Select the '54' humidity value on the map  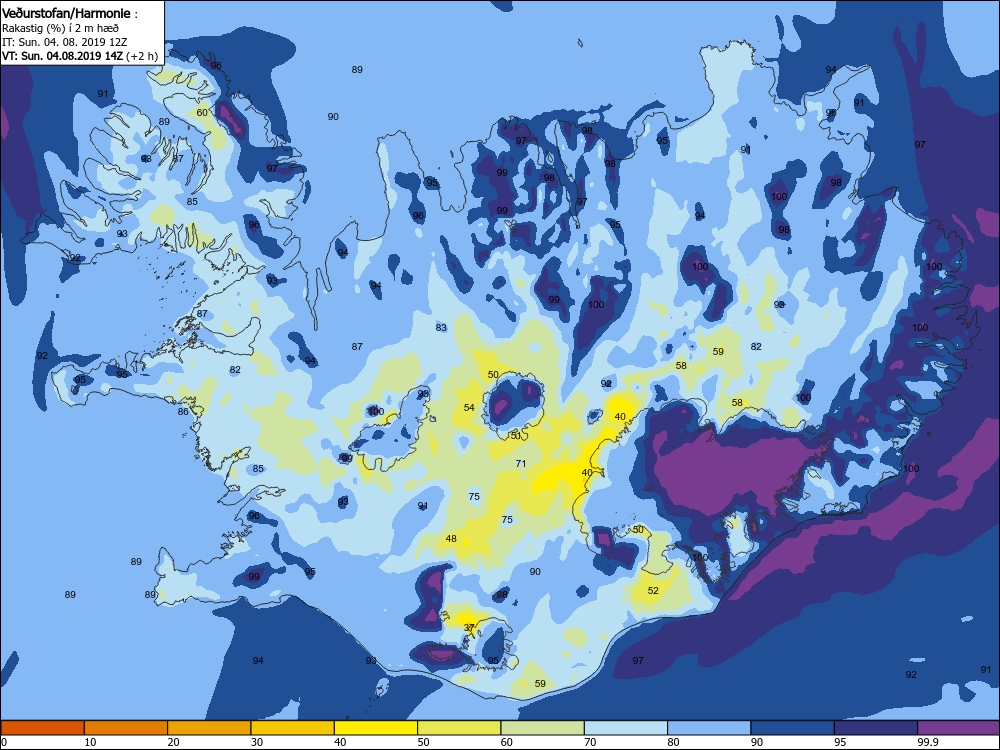pos(469,407)
